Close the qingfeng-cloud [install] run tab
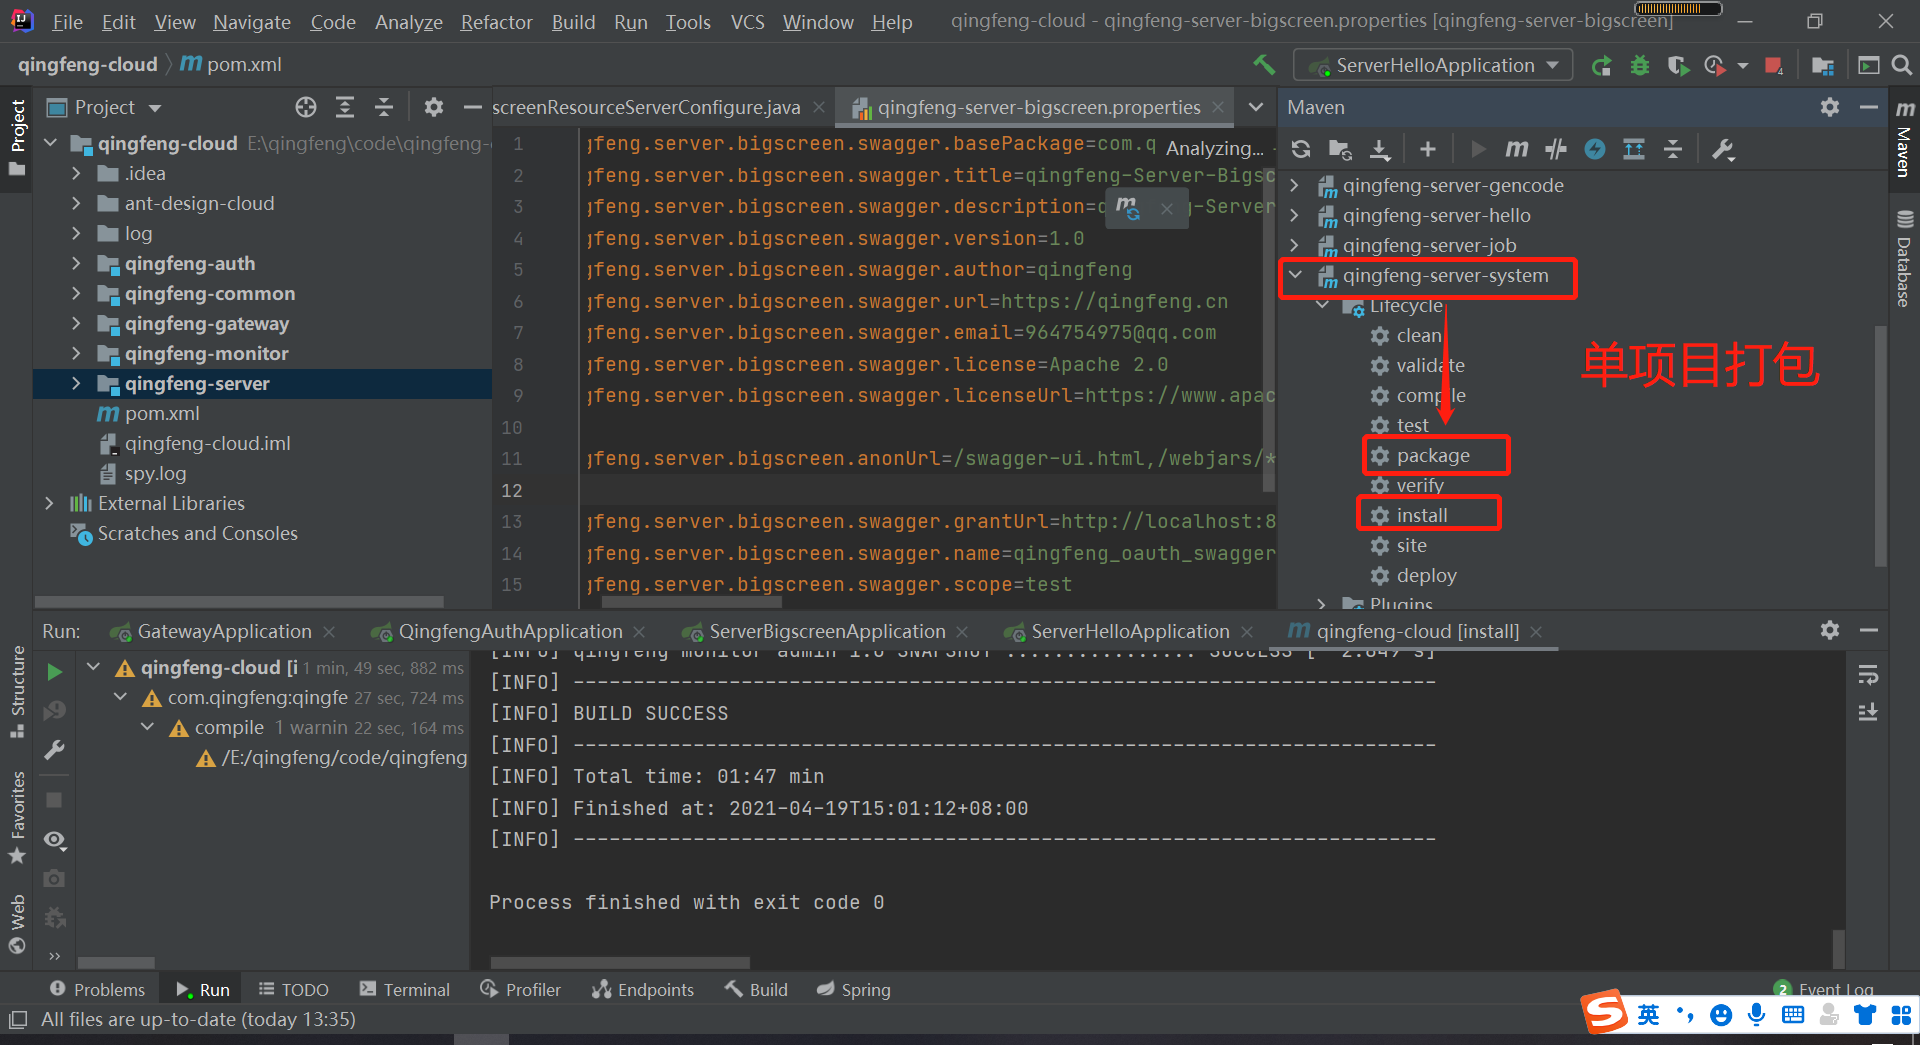This screenshot has width=1920, height=1045. pyautogui.click(x=1536, y=632)
